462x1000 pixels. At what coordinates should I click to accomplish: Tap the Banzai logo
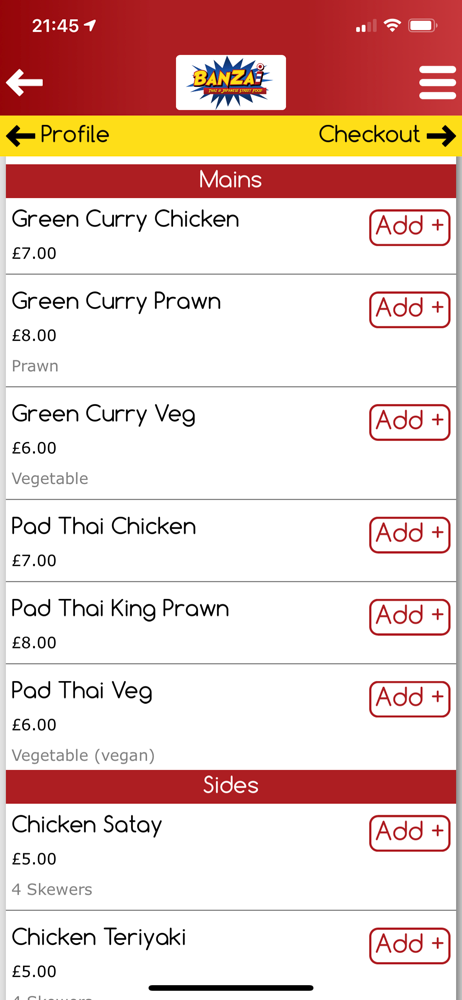(x=231, y=82)
